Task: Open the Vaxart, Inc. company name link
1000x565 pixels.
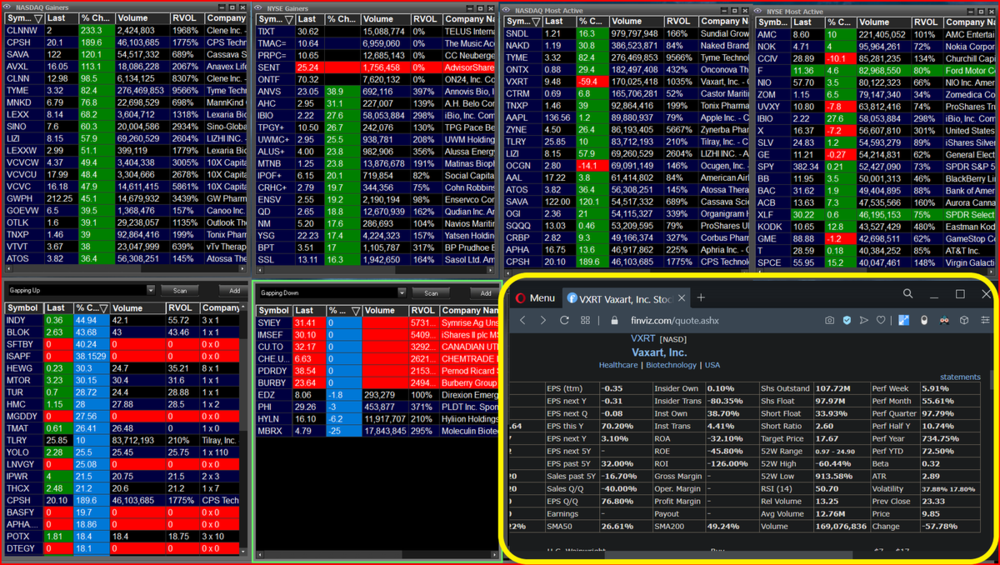Action: pos(659,352)
